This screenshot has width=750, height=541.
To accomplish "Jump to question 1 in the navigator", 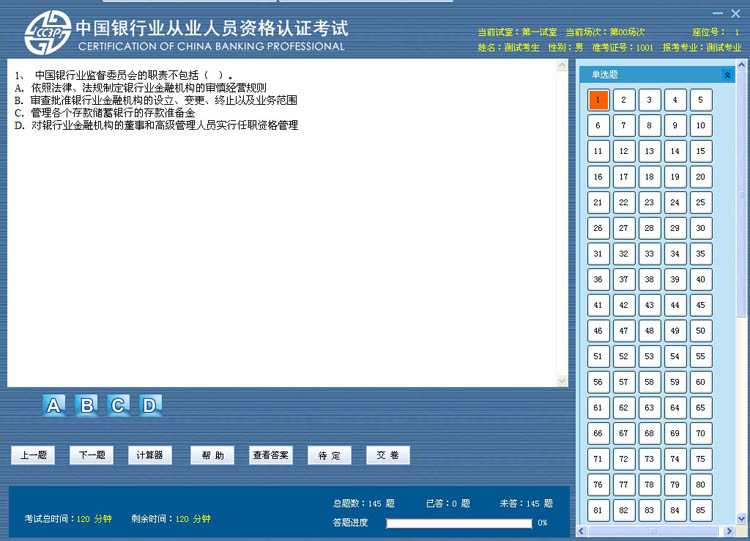I will [x=598, y=100].
